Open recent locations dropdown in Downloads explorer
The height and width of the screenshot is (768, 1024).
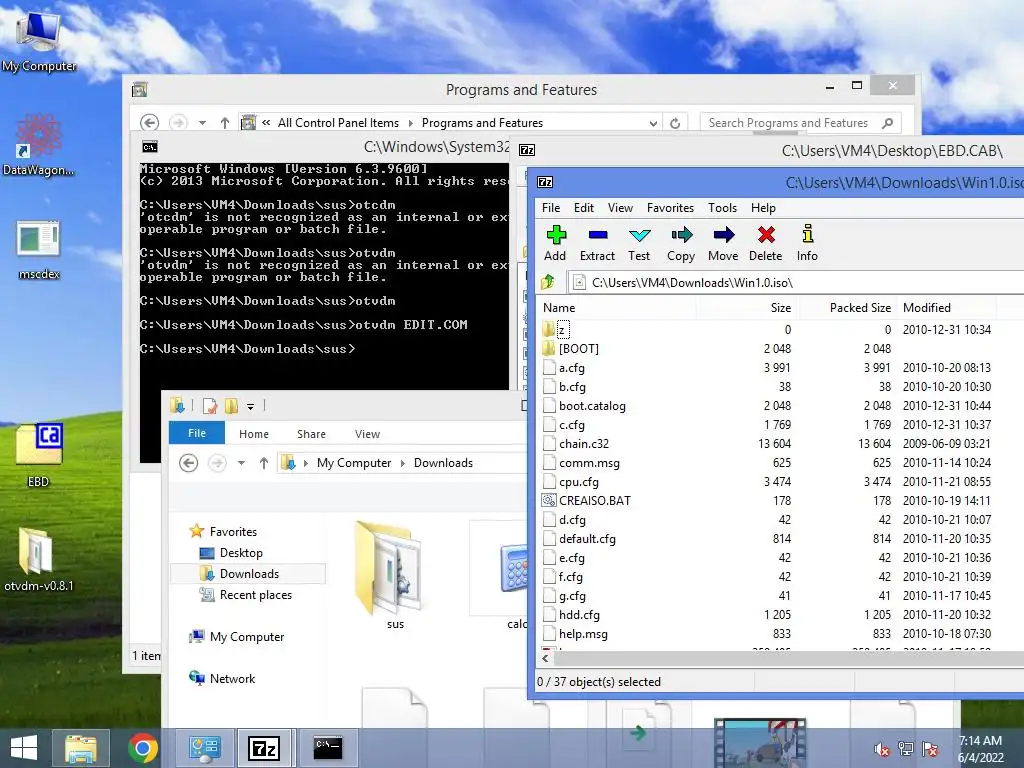click(242, 463)
